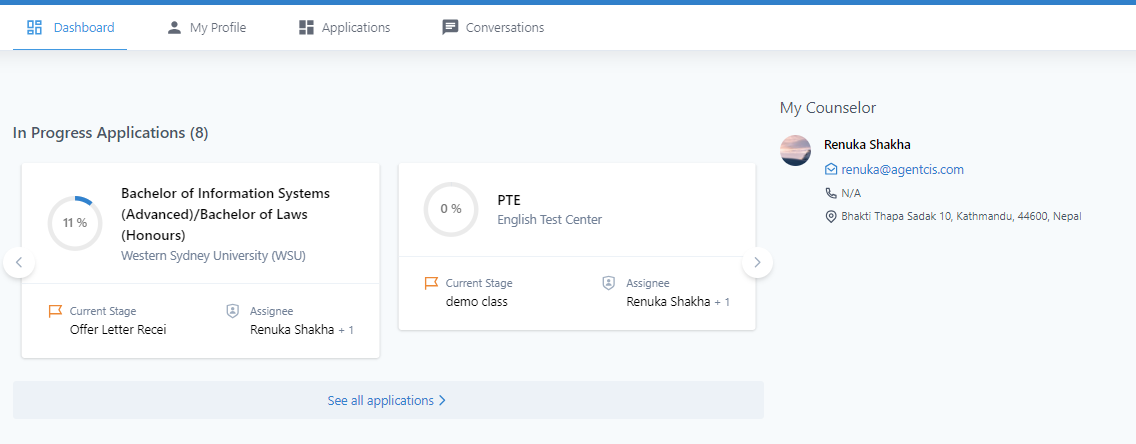The height and width of the screenshot is (444, 1136).
Task: Click the My Profile person icon
Action: tap(174, 28)
